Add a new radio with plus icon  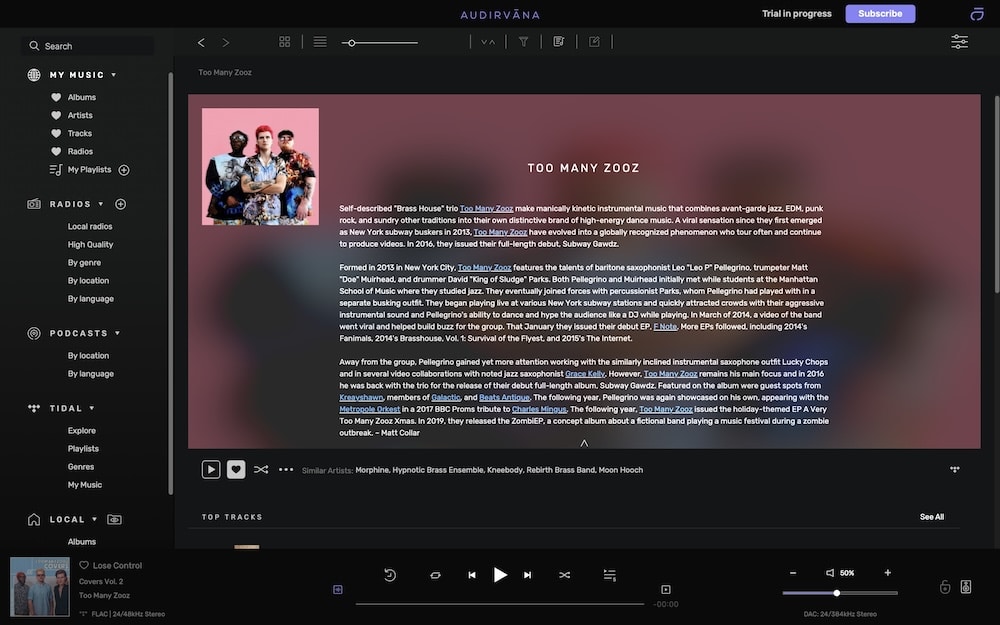[x=121, y=204]
